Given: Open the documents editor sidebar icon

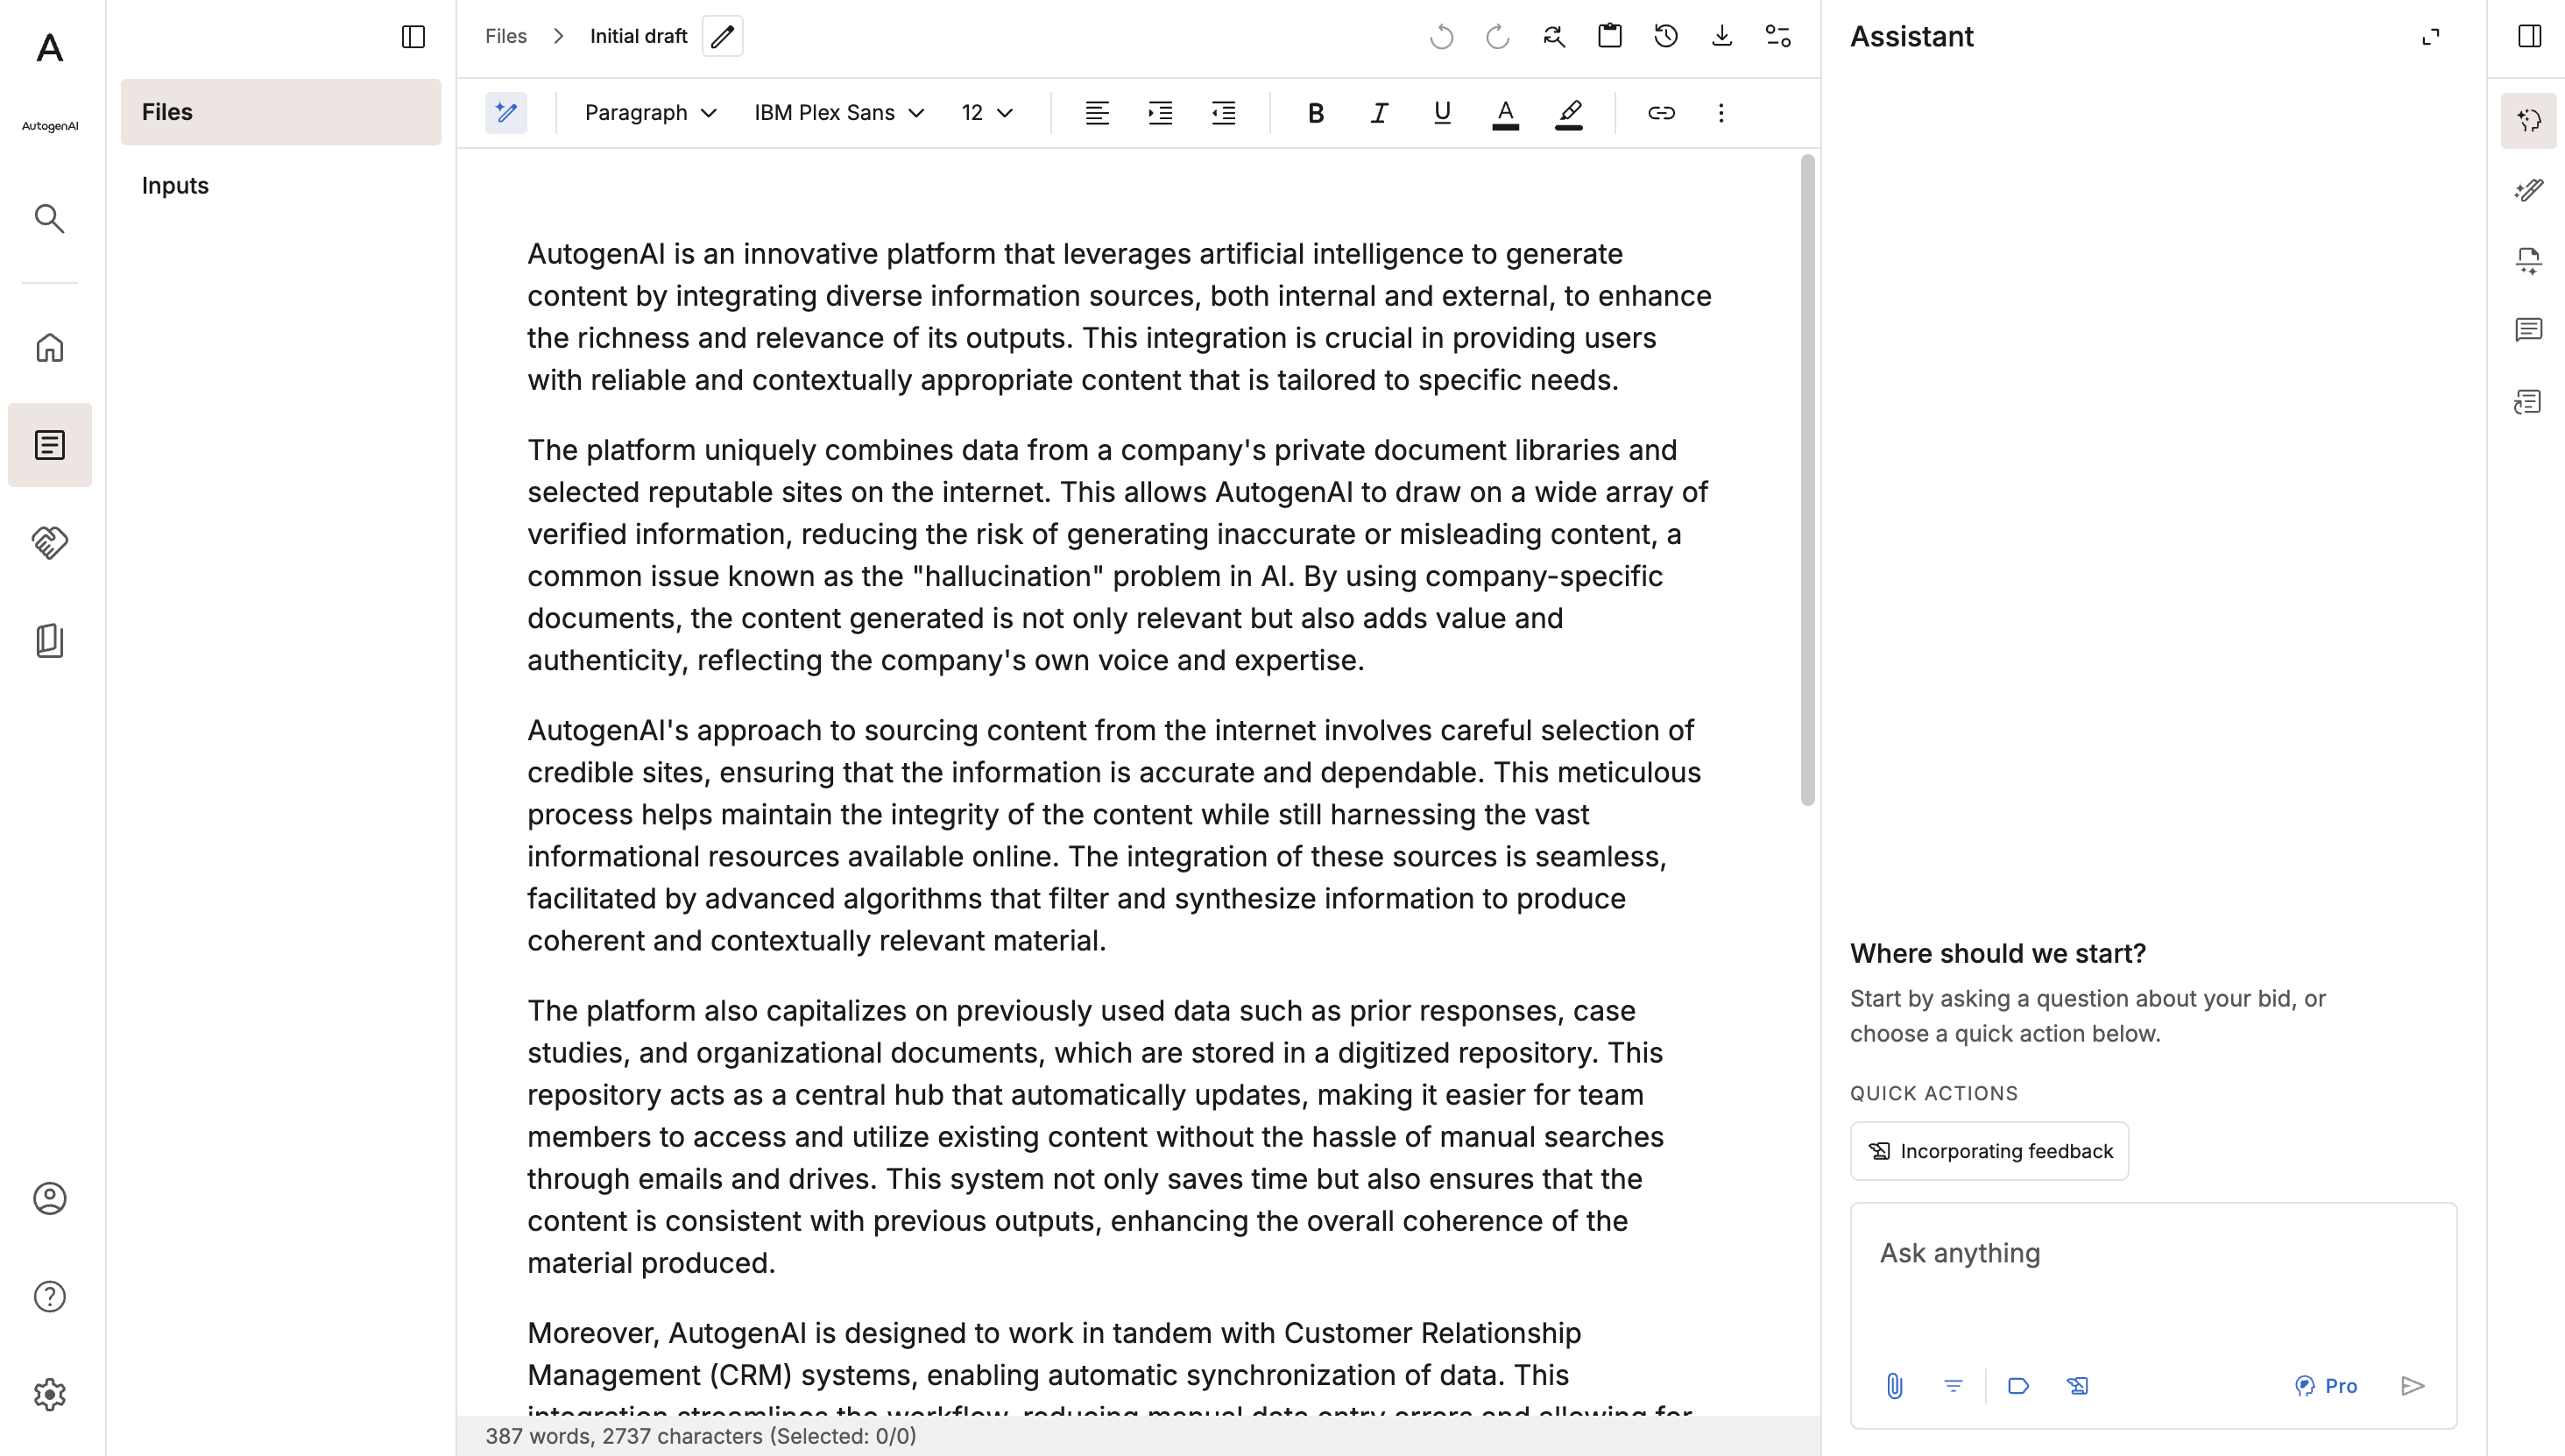Looking at the screenshot, I should [49, 445].
